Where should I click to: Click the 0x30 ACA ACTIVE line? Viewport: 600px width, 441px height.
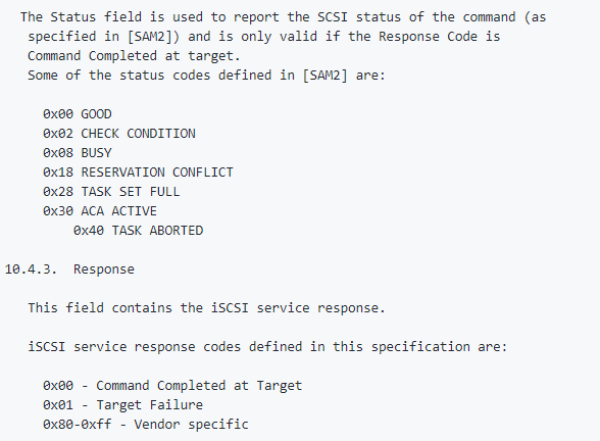click(x=100, y=211)
